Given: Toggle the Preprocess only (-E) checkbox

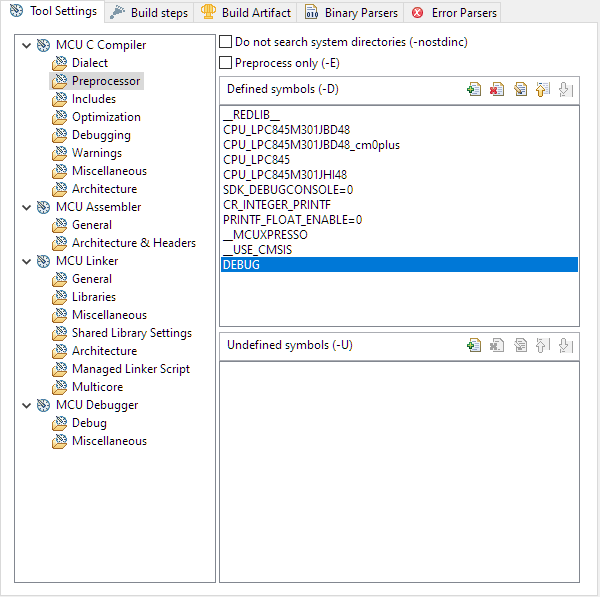Looking at the screenshot, I should click(226, 63).
